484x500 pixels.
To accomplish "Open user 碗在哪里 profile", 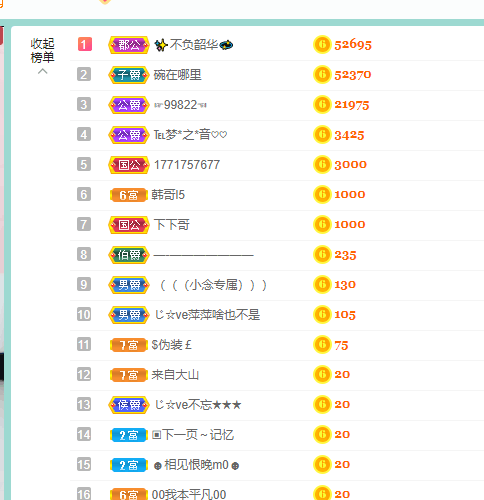I will (x=177, y=75).
